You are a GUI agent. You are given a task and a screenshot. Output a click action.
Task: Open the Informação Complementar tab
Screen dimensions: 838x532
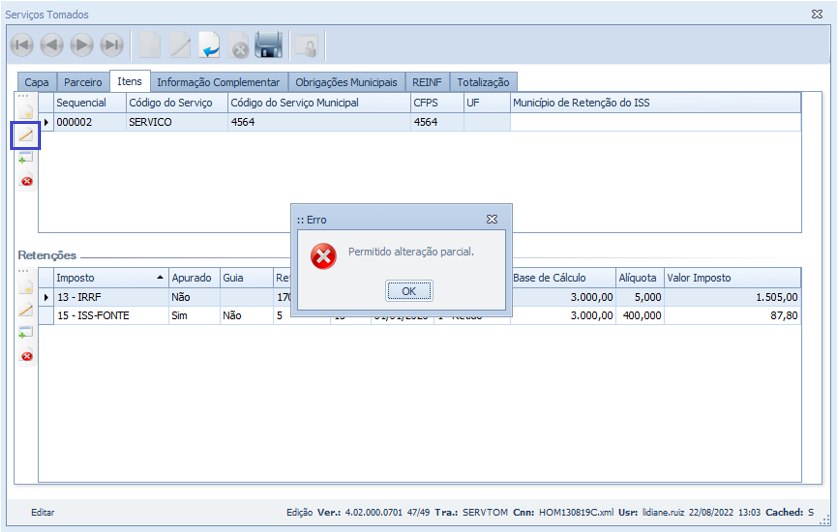pyautogui.click(x=219, y=82)
